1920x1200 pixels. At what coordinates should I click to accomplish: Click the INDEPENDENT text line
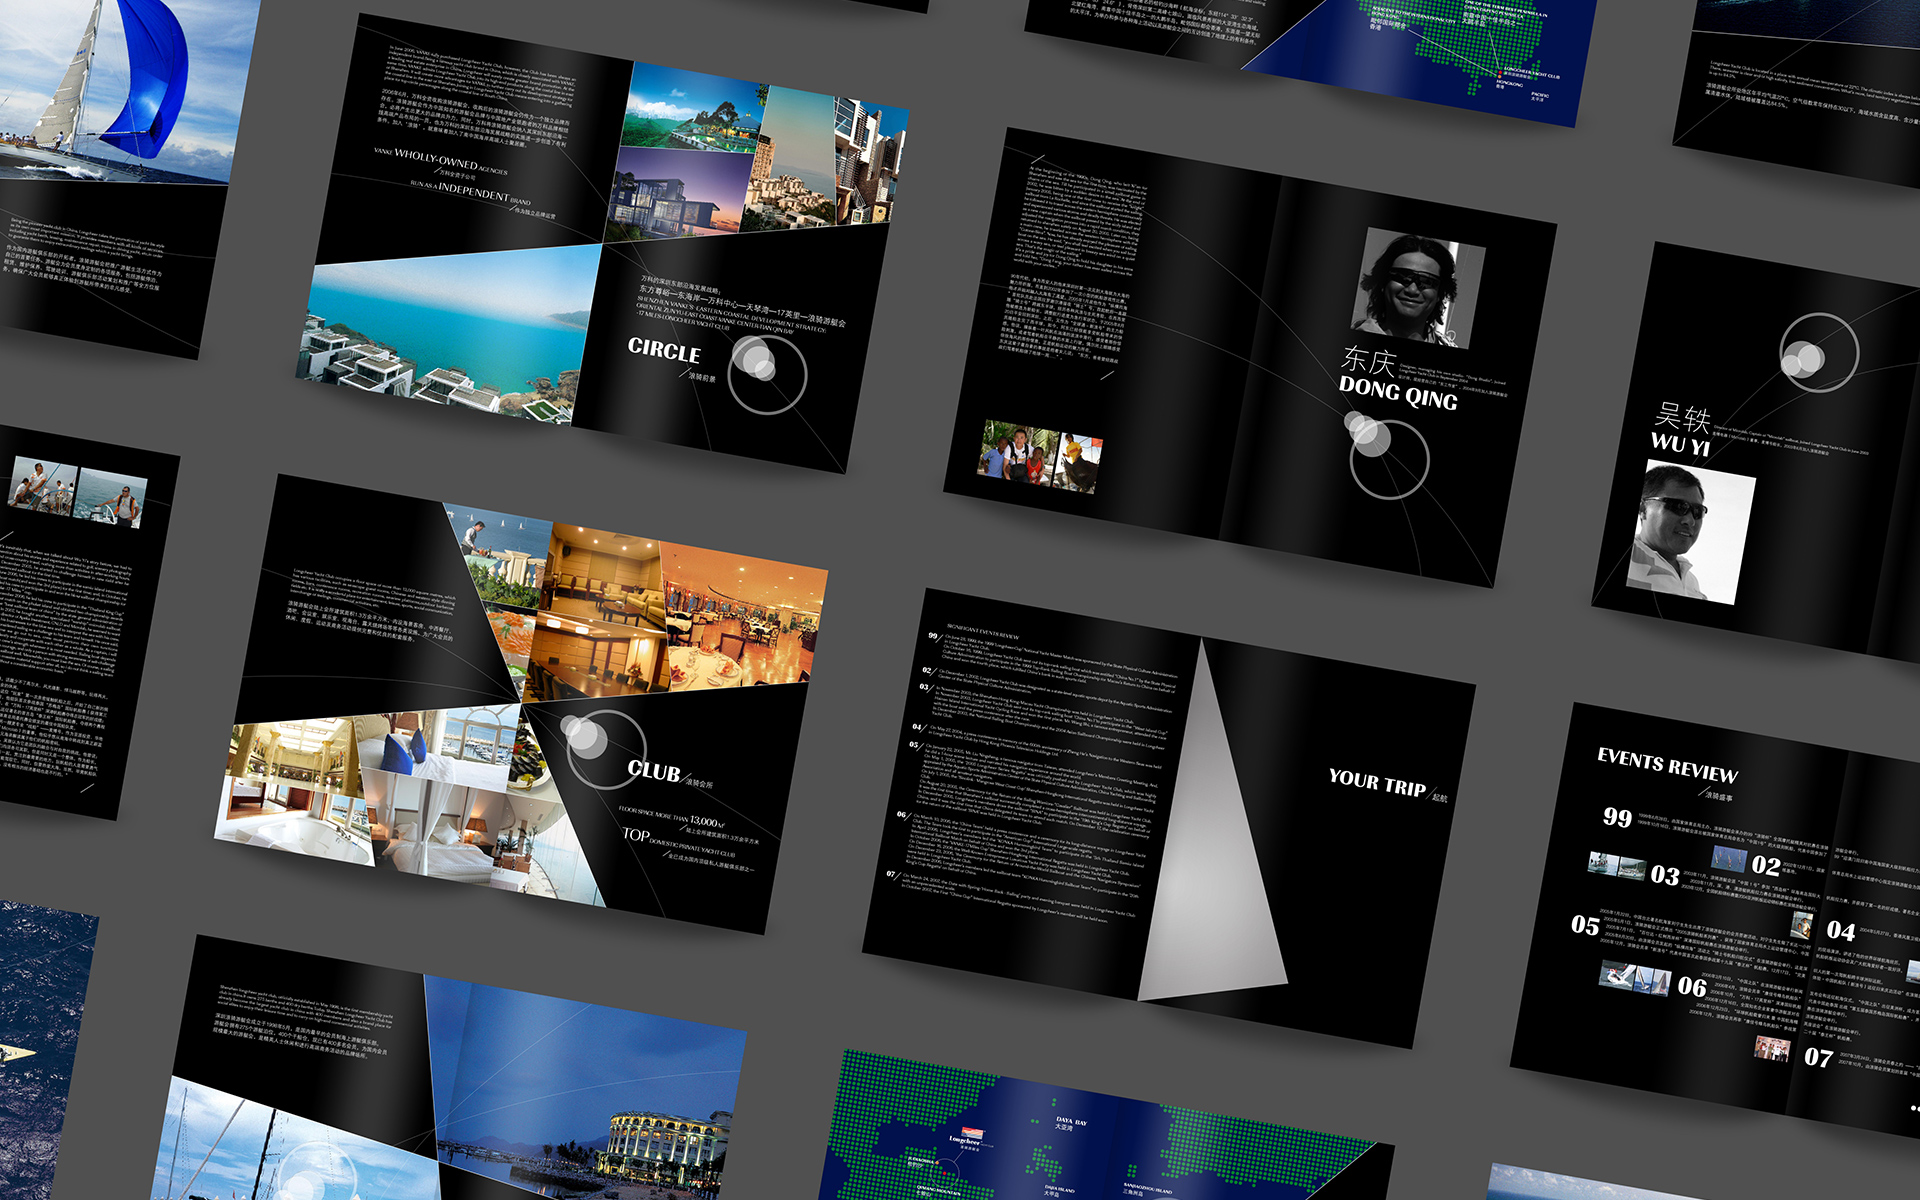tap(470, 192)
